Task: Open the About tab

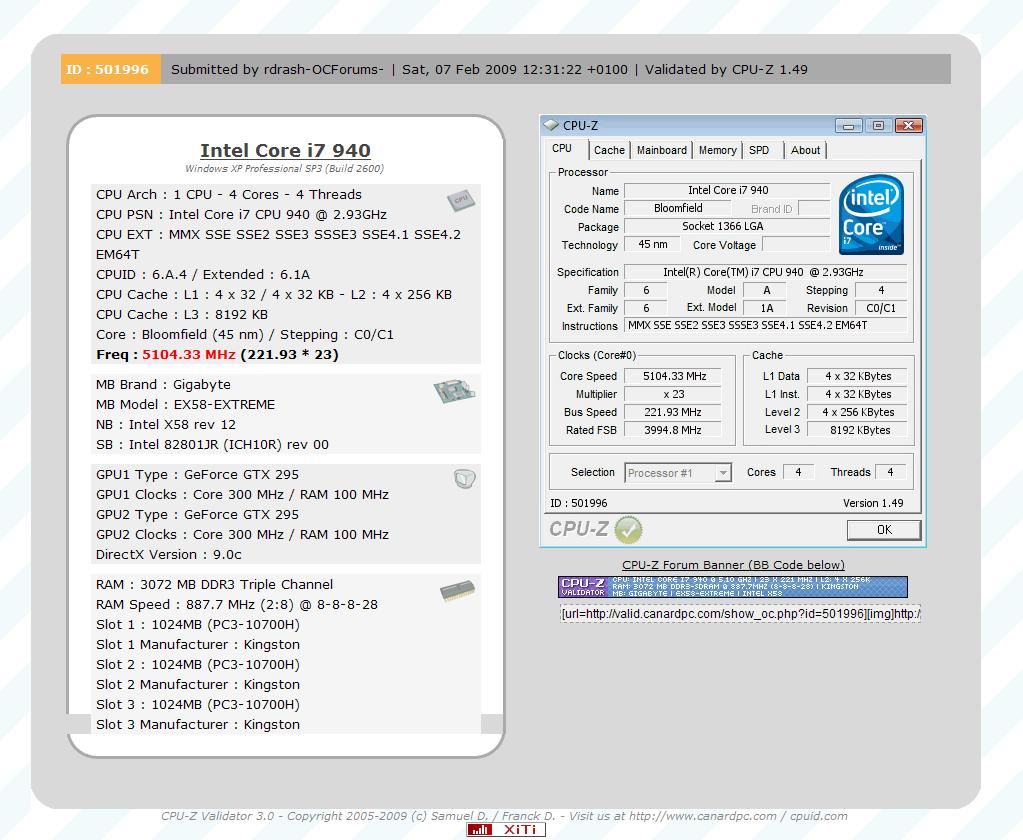Action: pos(805,150)
